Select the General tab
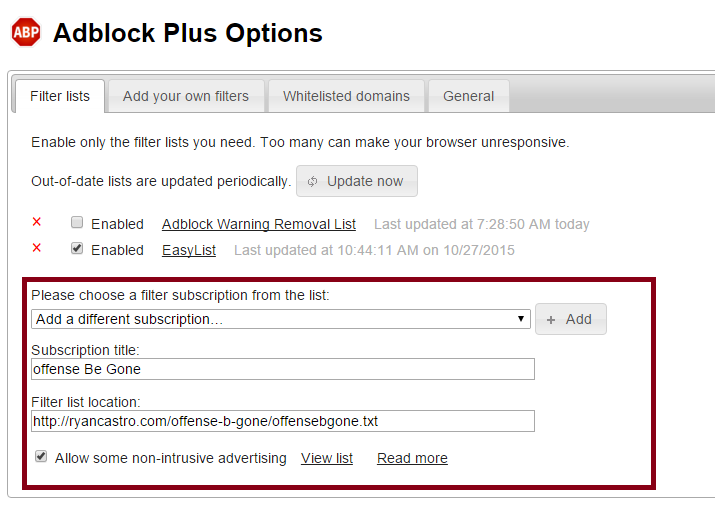The height and width of the screenshot is (508, 715). tap(469, 96)
